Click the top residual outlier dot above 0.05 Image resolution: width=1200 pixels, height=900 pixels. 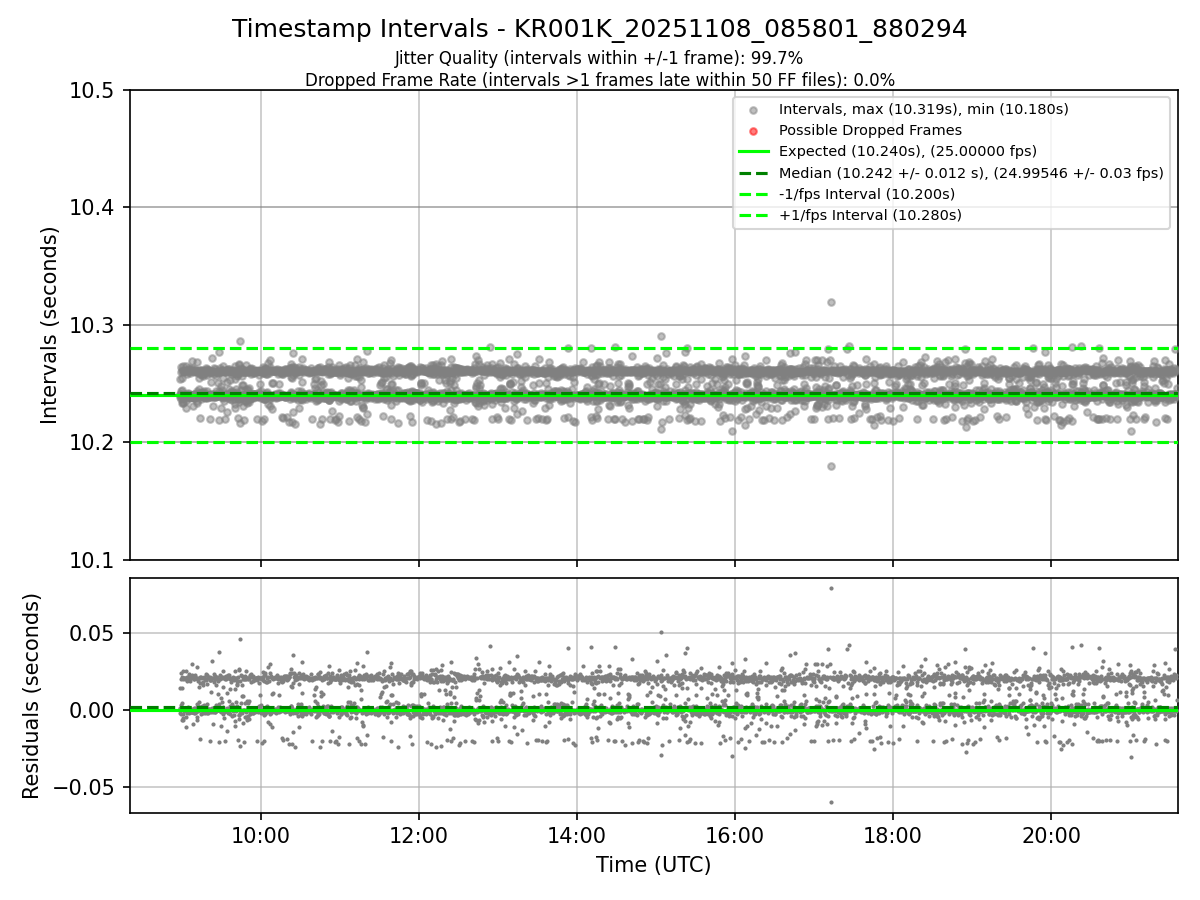click(x=831, y=588)
